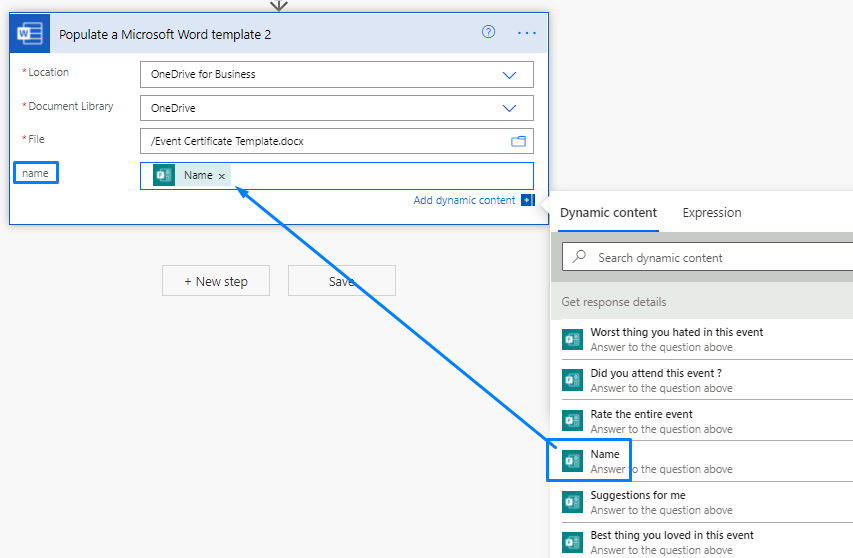Switch to the Expression tab
Screen dimensions: 853x558
712,213
